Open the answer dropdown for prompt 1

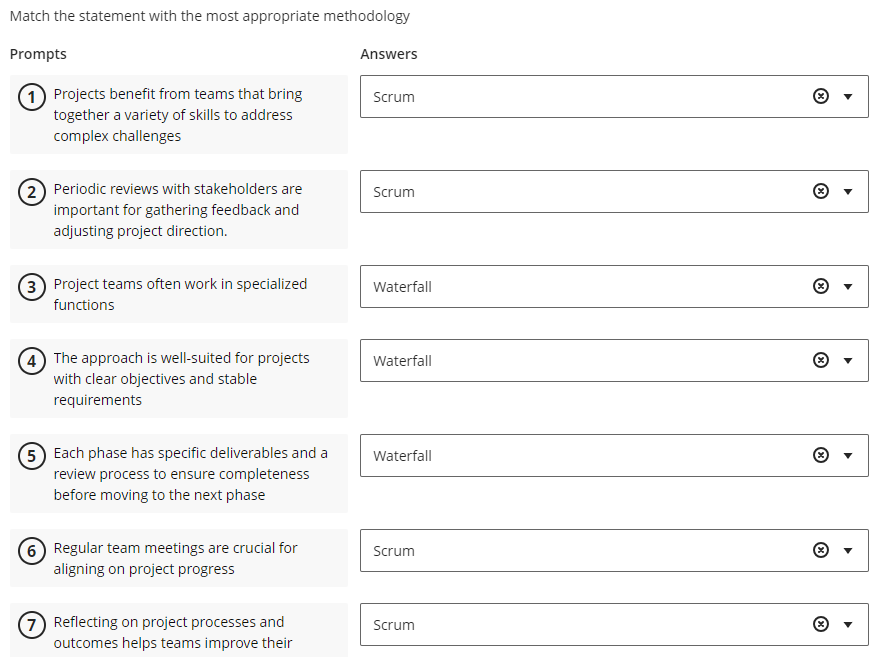point(850,96)
